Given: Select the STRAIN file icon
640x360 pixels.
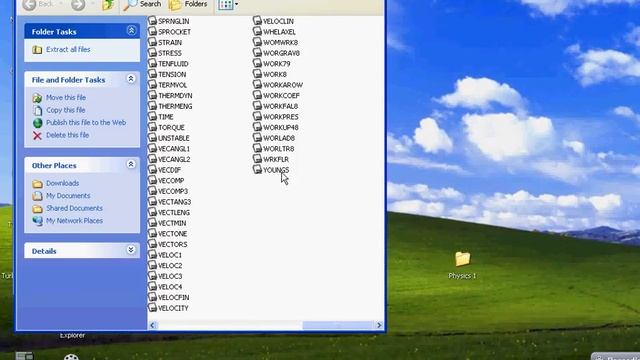Looking at the screenshot, I should [152, 42].
